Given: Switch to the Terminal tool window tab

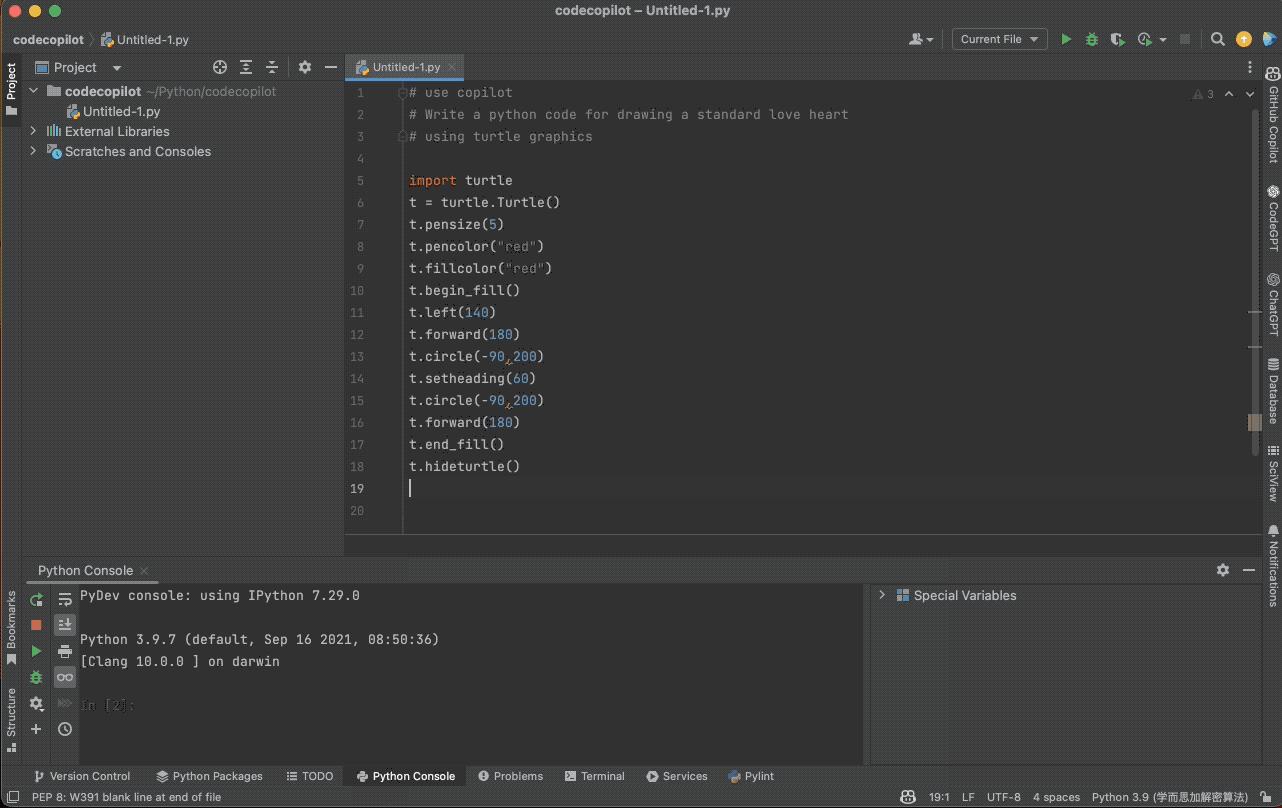Looking at the screenshot, I should coord(594,776).
